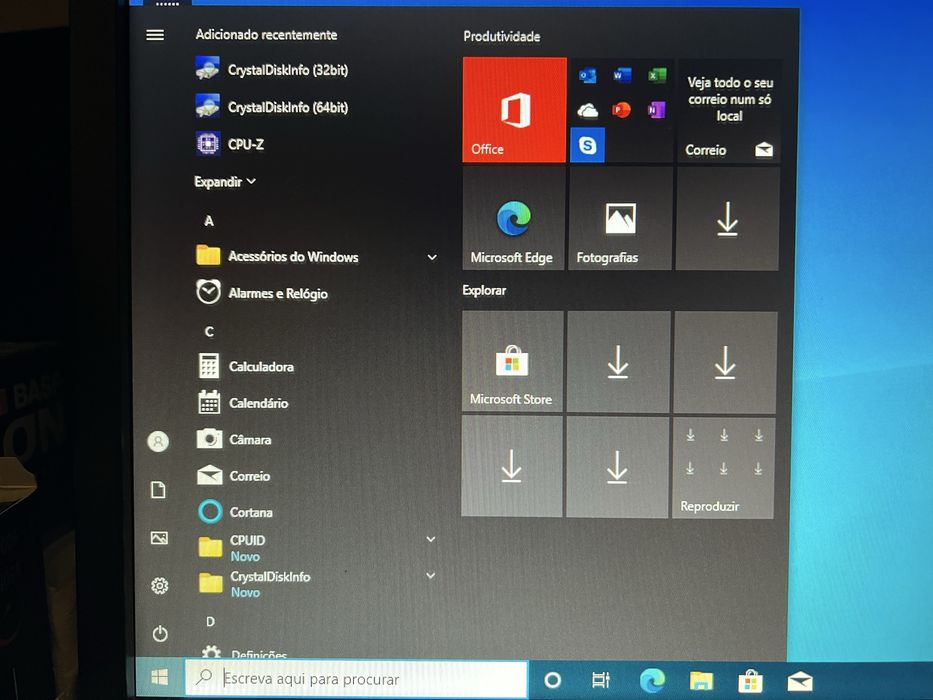Open OneDrive icon in Office apps tile
This screenshot has height=700, width=933.
point(587,110)
